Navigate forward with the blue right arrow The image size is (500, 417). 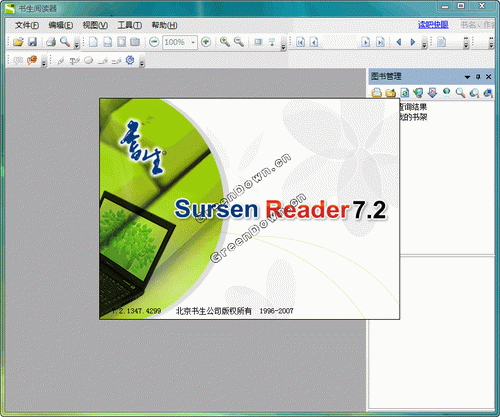coord(413,42)
